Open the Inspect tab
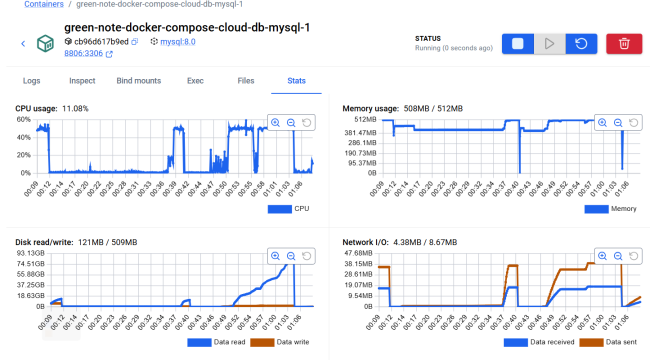 pyautogui.click(x=82, y=81)
